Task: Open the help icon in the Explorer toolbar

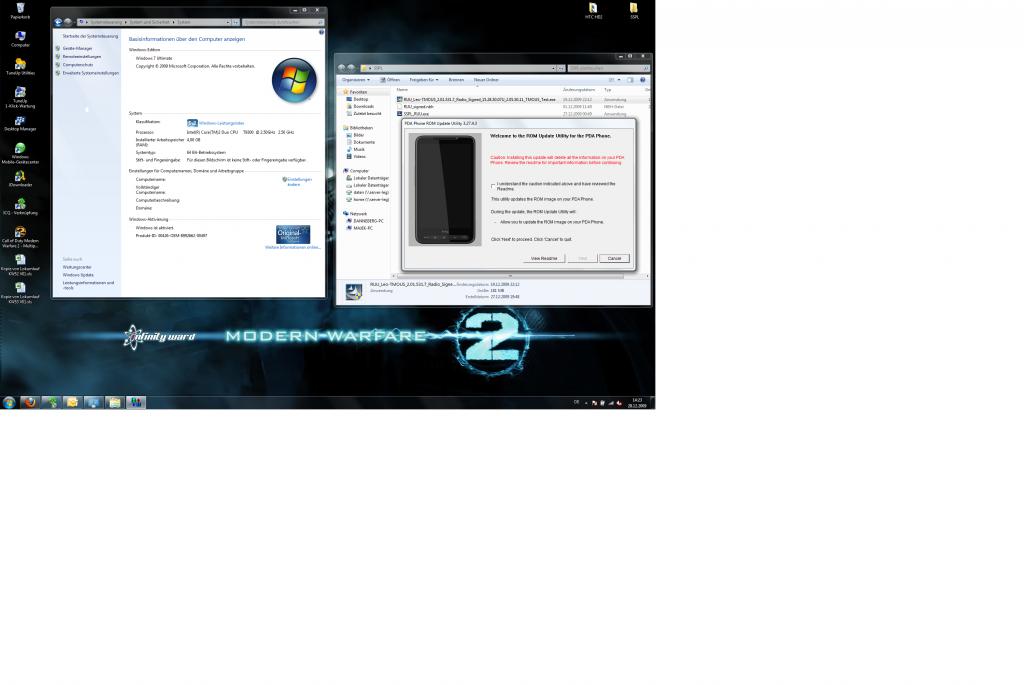Action: 643,80
